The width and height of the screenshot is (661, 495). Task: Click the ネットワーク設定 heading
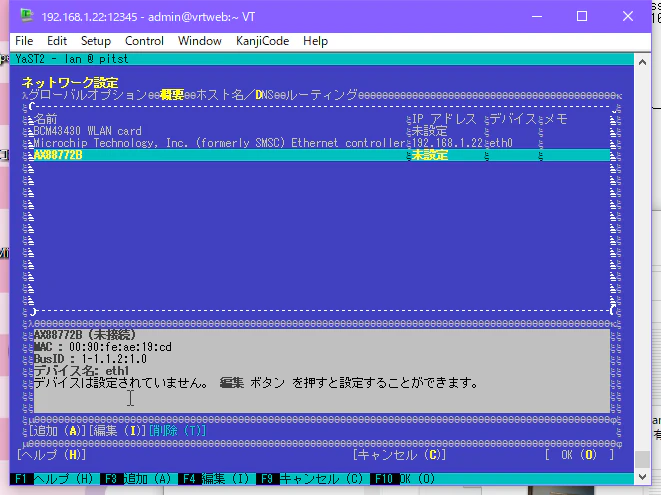(x=70, y=82)
